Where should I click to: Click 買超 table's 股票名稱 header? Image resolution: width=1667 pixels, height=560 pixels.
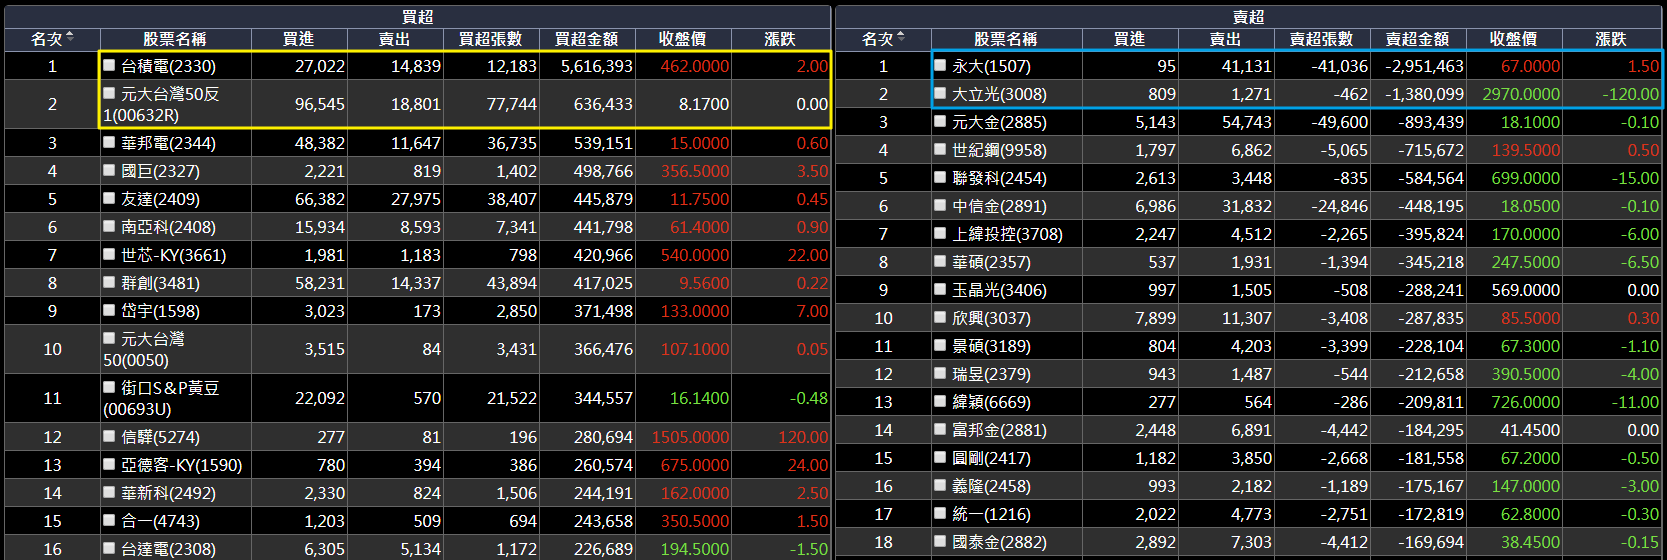pos(175,39)
